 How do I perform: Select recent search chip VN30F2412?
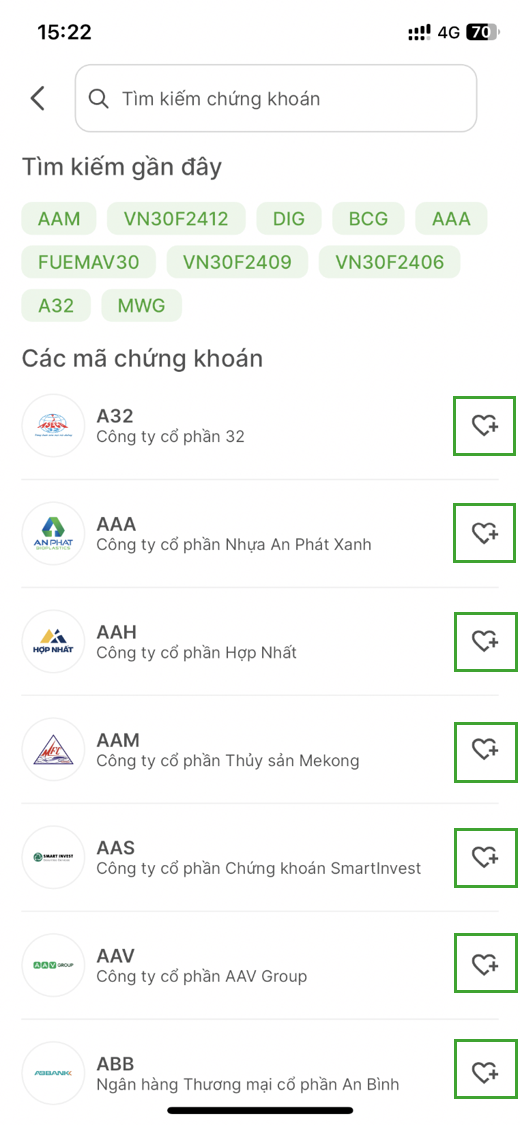coord(176,218)
